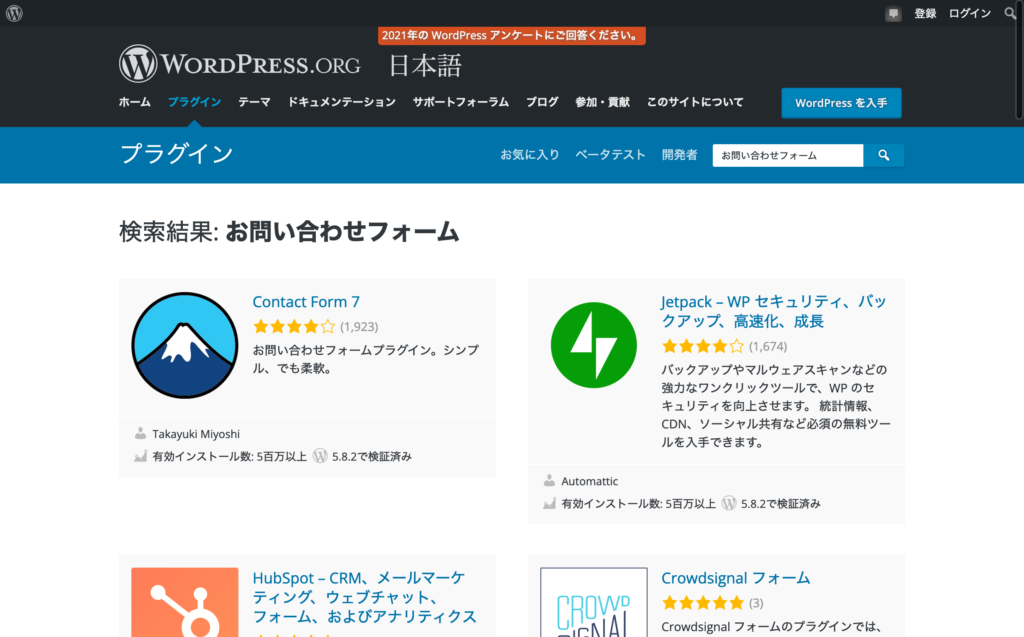Click WordPress version icon in Contact Form 7 card
The width and height of the screenshot is (1024, 637).
click(320, 455)
